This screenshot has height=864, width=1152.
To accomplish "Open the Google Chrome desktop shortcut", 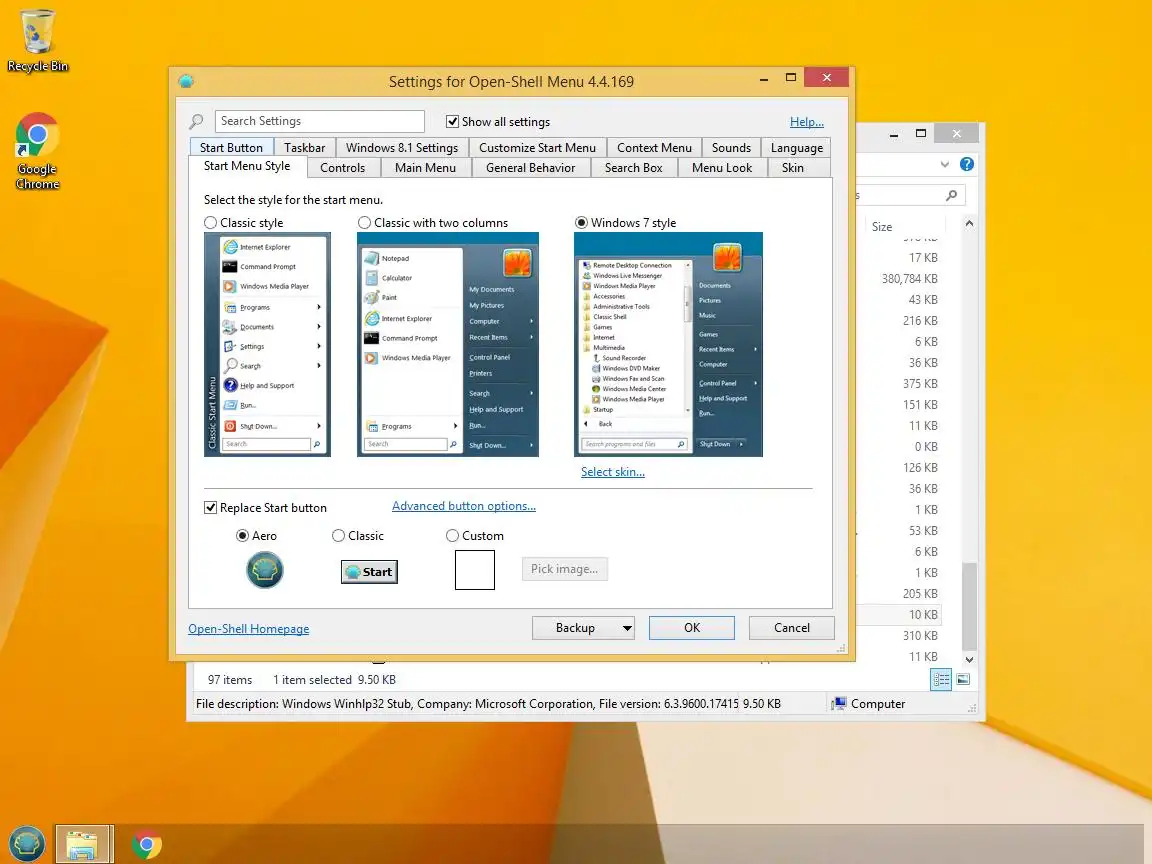I will click(x=37, y=151).
